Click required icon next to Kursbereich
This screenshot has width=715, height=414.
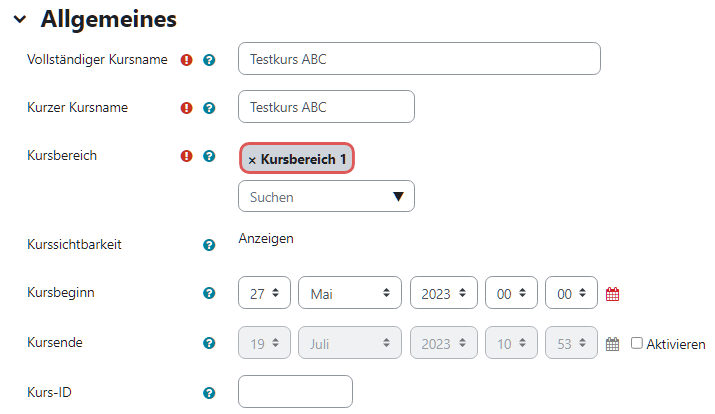(x=186, y=156)
